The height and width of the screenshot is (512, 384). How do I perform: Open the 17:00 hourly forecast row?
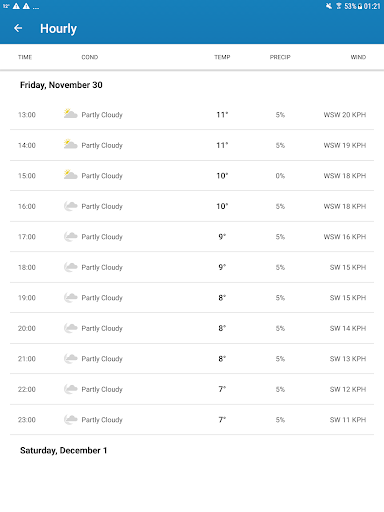(x=192, y=237)
